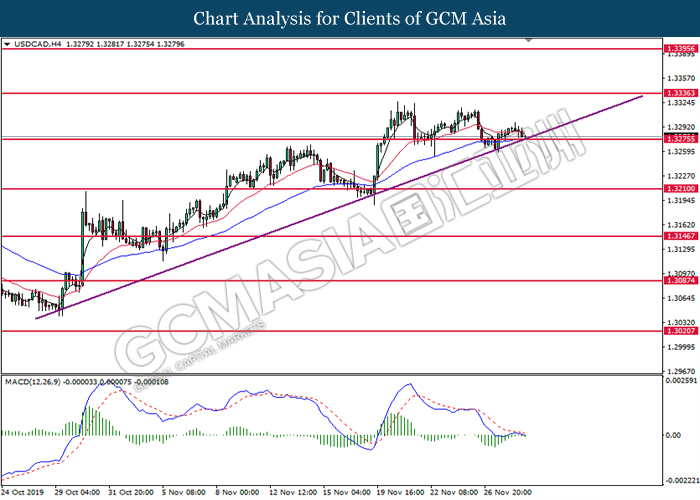Click the 1.33956 red price tag
Image resolution: width=700 pixels, height=500 pixels.
(x=680, y=47)
